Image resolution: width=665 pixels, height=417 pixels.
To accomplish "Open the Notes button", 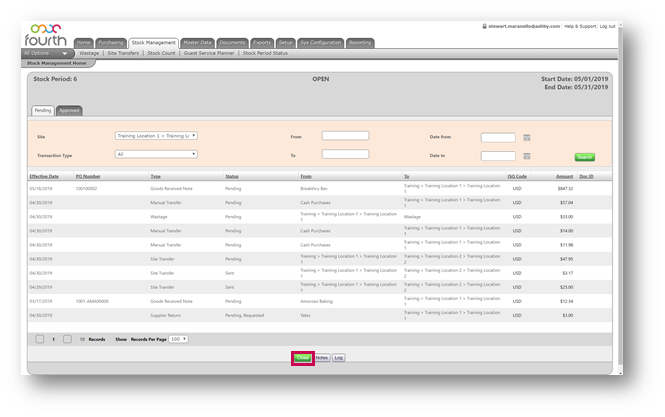I will coord(322,357).
